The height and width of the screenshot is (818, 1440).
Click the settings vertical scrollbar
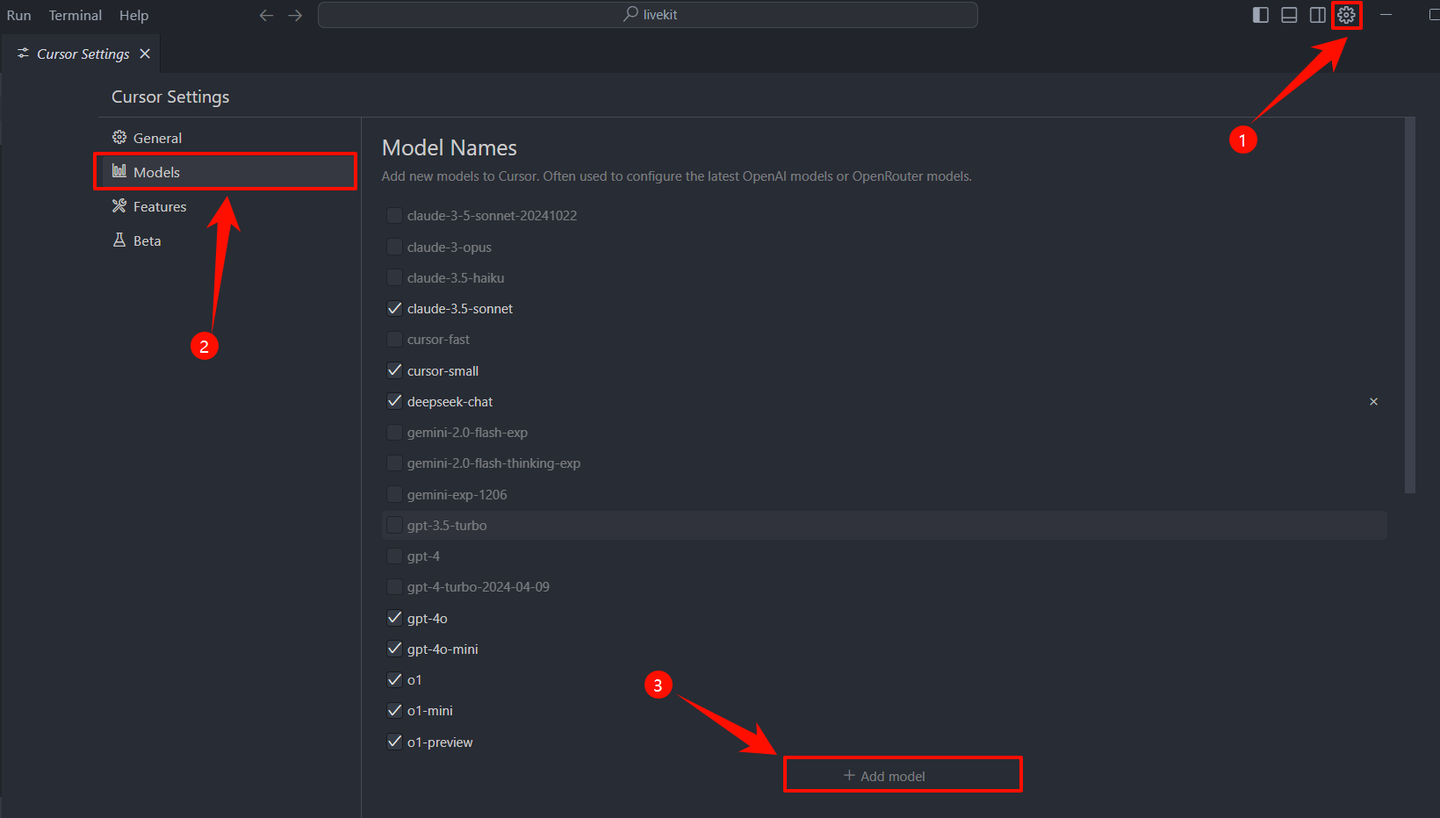pos(1410,305)
